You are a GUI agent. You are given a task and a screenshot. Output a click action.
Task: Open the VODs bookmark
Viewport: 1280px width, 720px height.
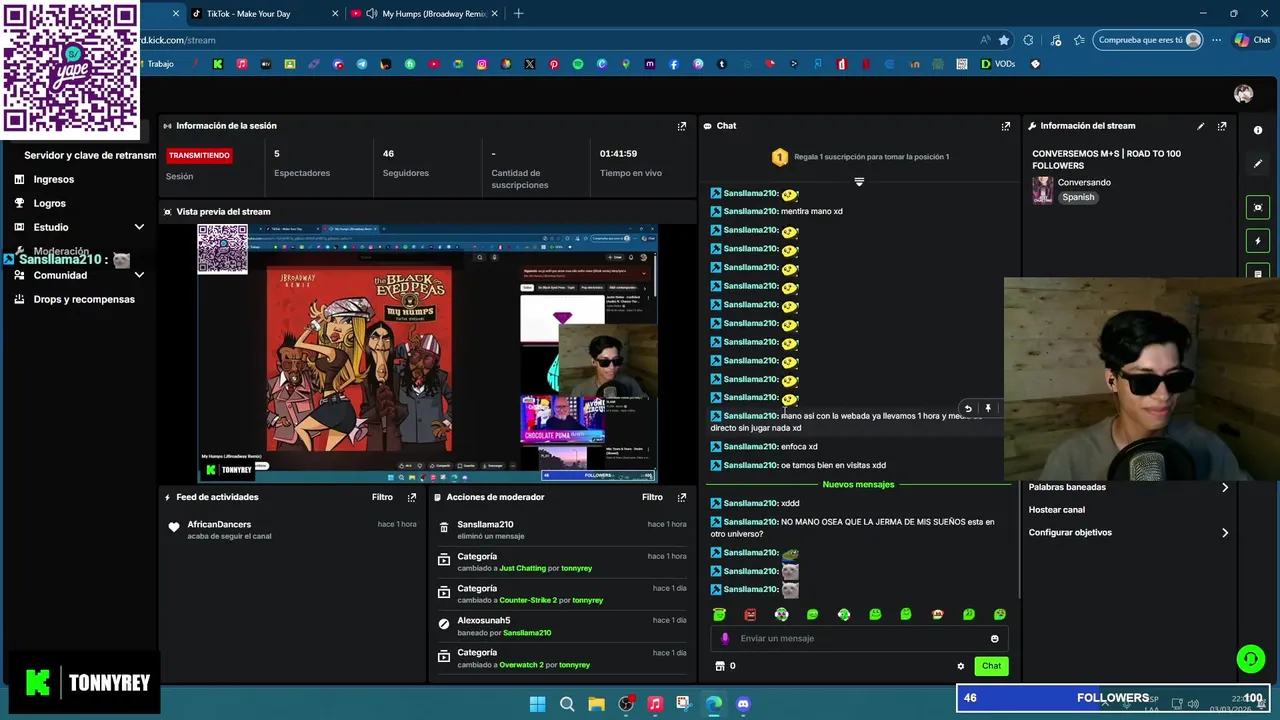pos(997,64)
